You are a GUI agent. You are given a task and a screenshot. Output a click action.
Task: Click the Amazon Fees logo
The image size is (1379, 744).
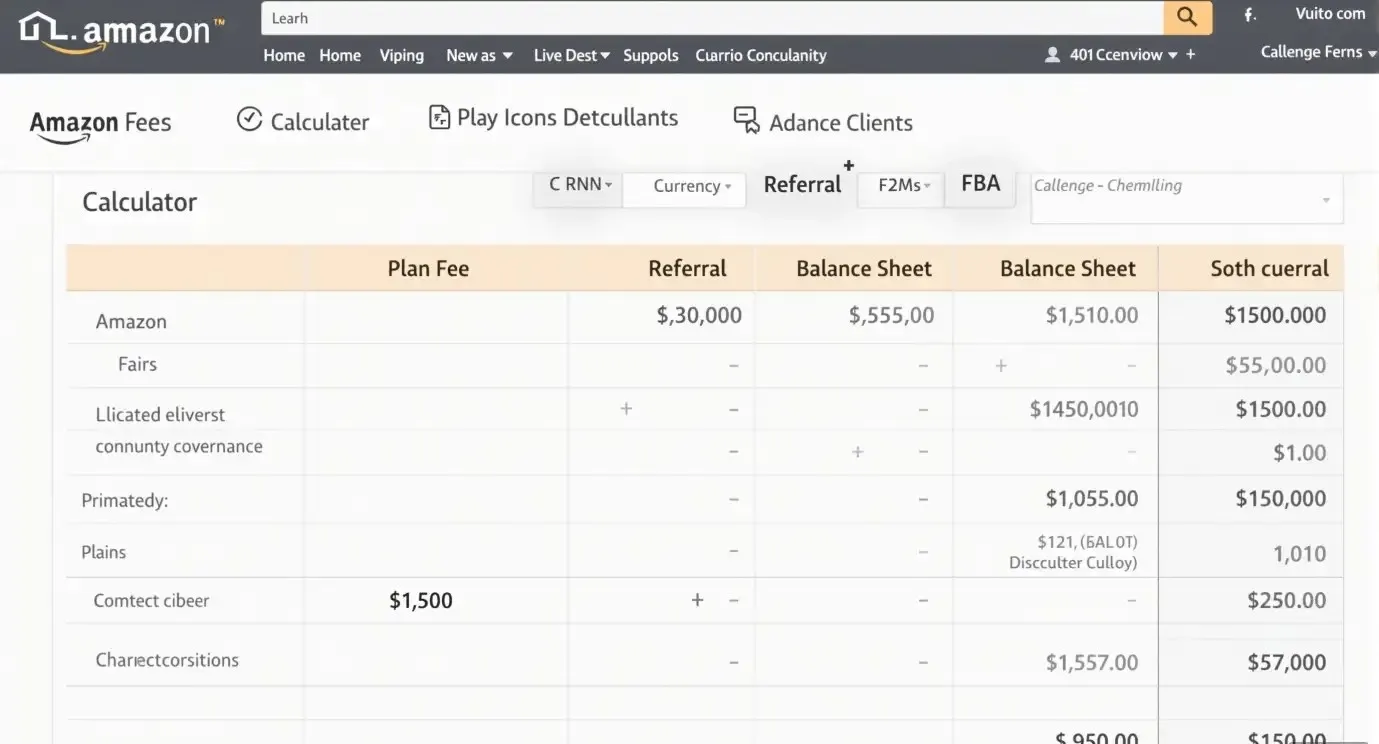pos(100,125)
